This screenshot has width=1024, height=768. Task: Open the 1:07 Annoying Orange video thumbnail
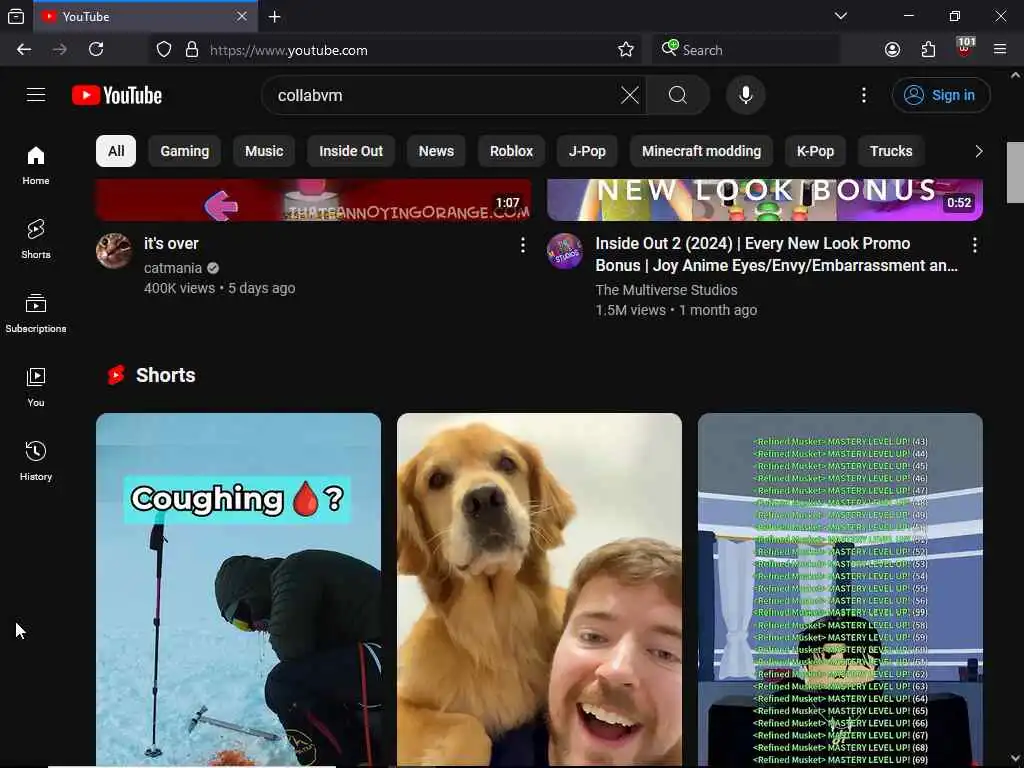(x=313, y=200)
